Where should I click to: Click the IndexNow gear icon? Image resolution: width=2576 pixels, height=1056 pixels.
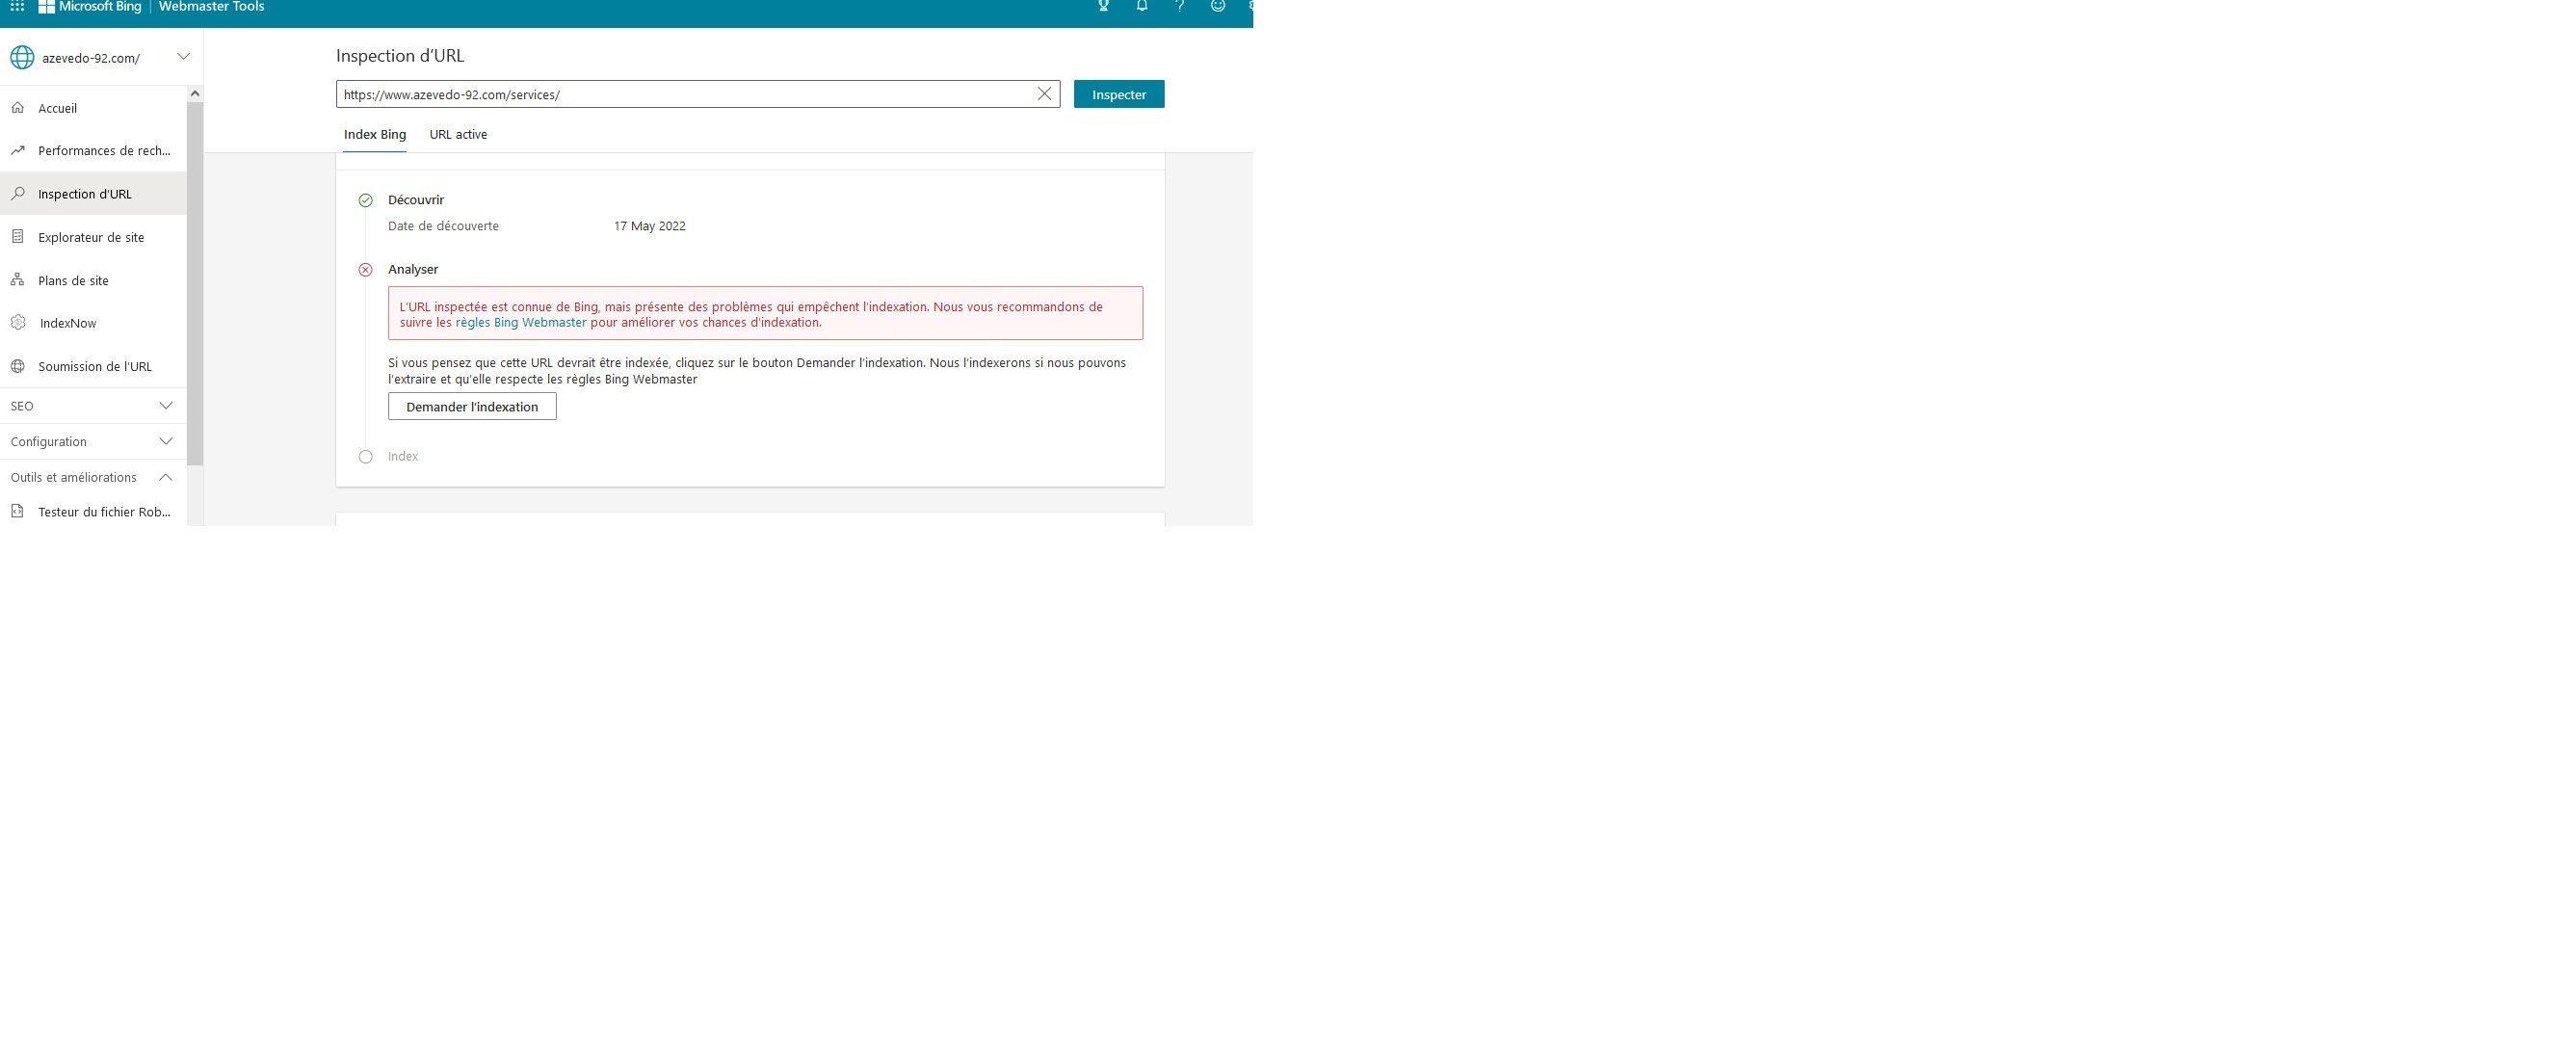[18, 323]
